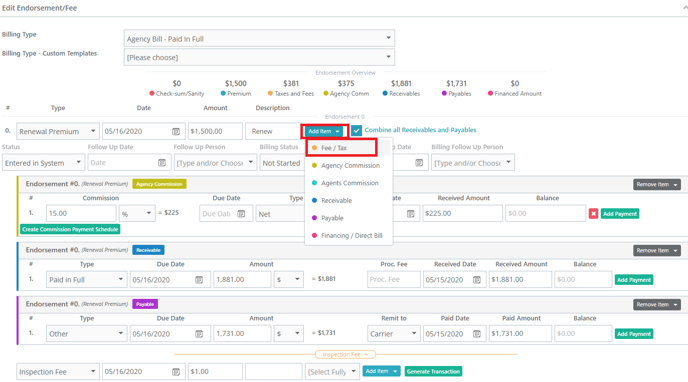Open Paid in Full receivable type dropdown
Image resolution: width=688 pixels, height=382 pixels.
pyautogui.click(x=86, y=280)
